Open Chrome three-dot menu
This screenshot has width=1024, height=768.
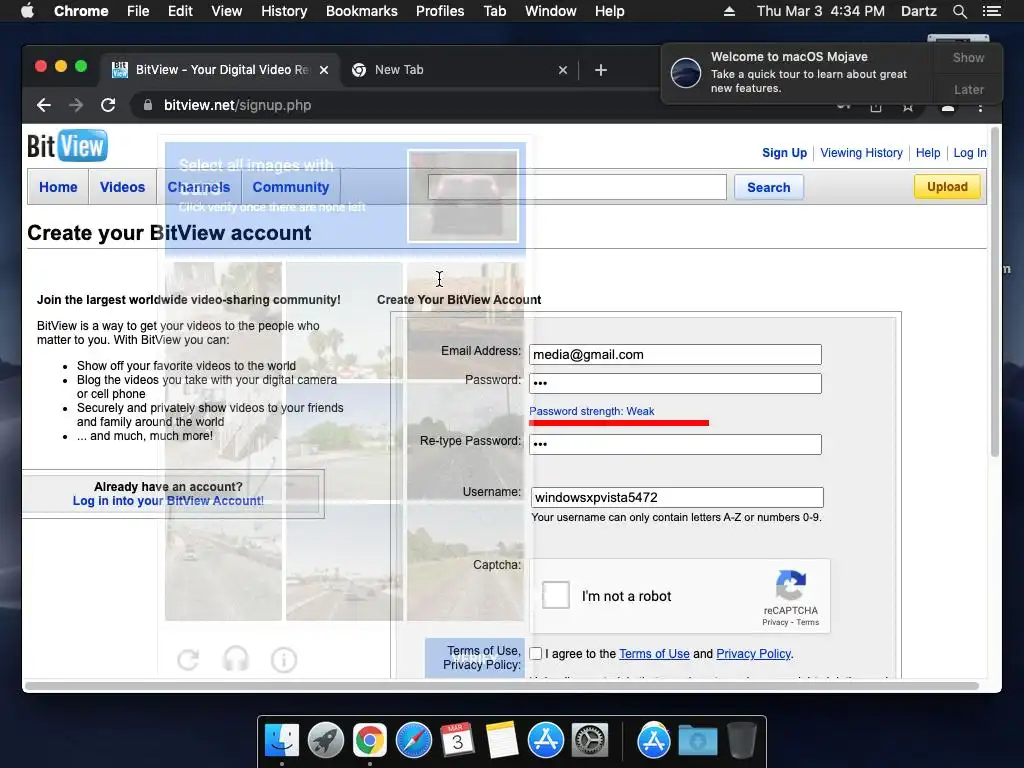[x=980, y=107]
